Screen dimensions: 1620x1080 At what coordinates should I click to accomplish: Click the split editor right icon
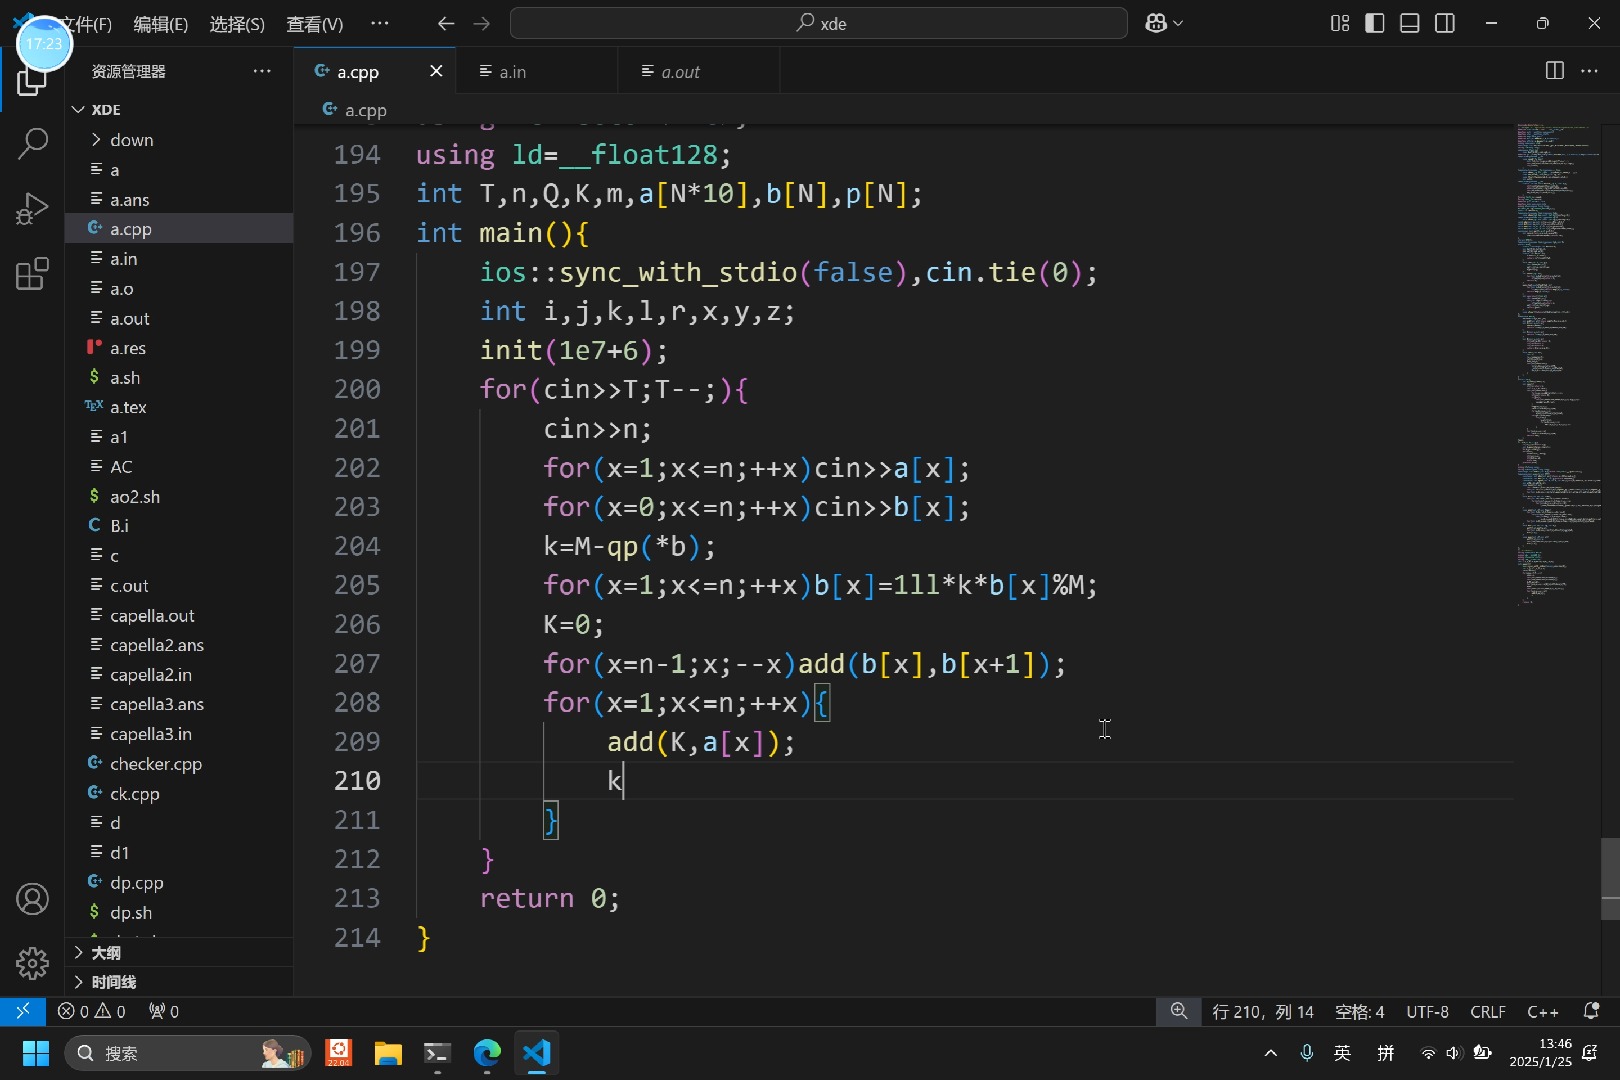1554,71
